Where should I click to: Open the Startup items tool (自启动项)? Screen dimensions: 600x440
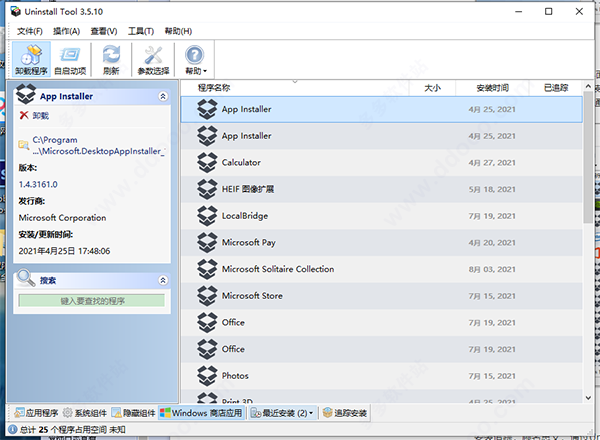tap(70, 59)
